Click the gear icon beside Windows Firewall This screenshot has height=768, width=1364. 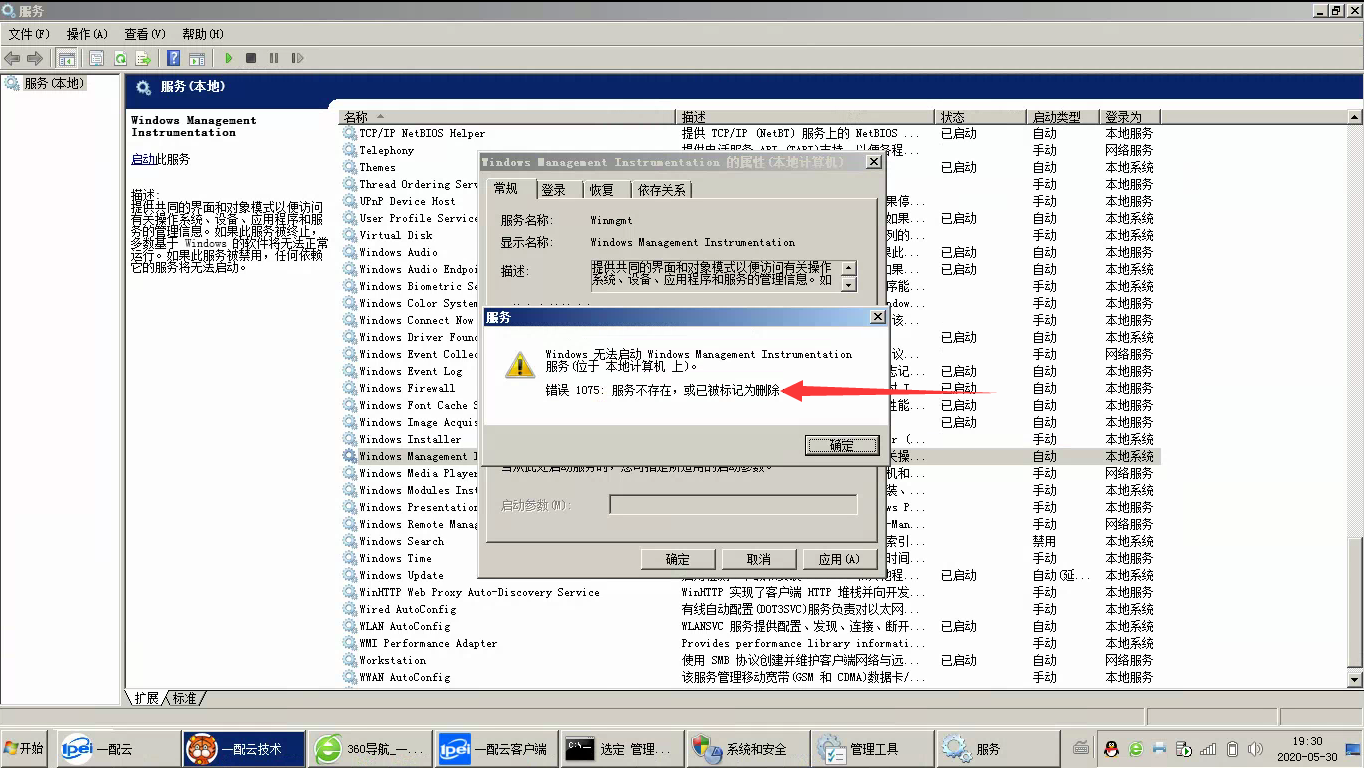coord(350,388)
